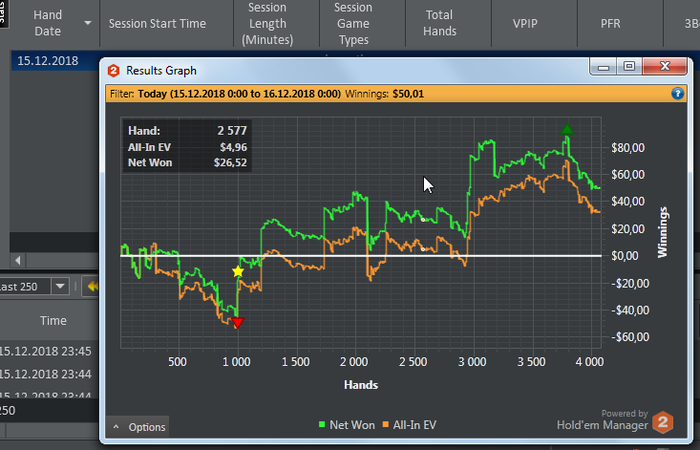Open help via the blue question mark icon
The width and height of the screenshot is (700, 450).
tap(677, 94)
